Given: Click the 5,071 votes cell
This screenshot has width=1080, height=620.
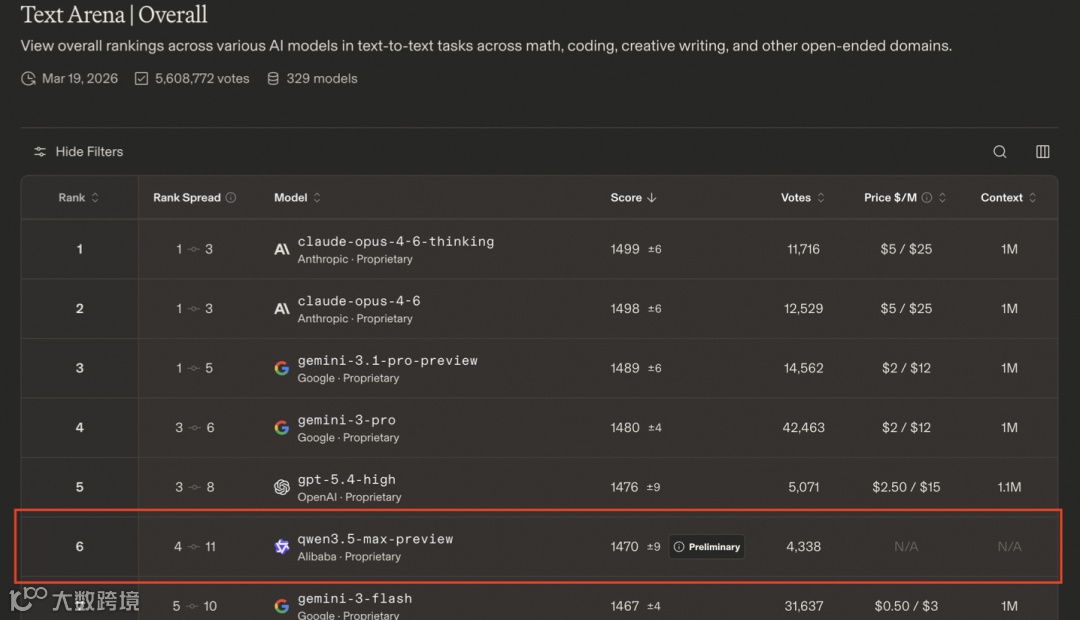Looking at the screenshot, I should [x=804, y=487].
